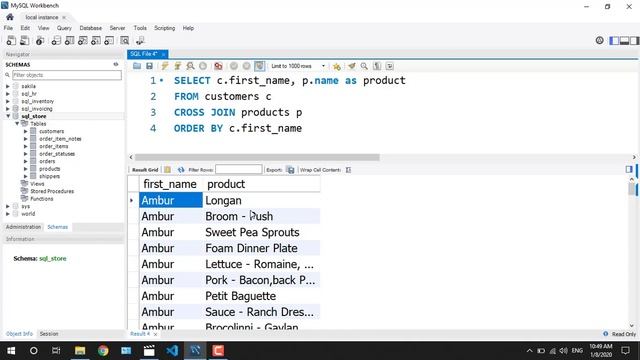Expand the sql_inventory schema
640x360 pixels.
pyautogui.click(x=8, y=101)
